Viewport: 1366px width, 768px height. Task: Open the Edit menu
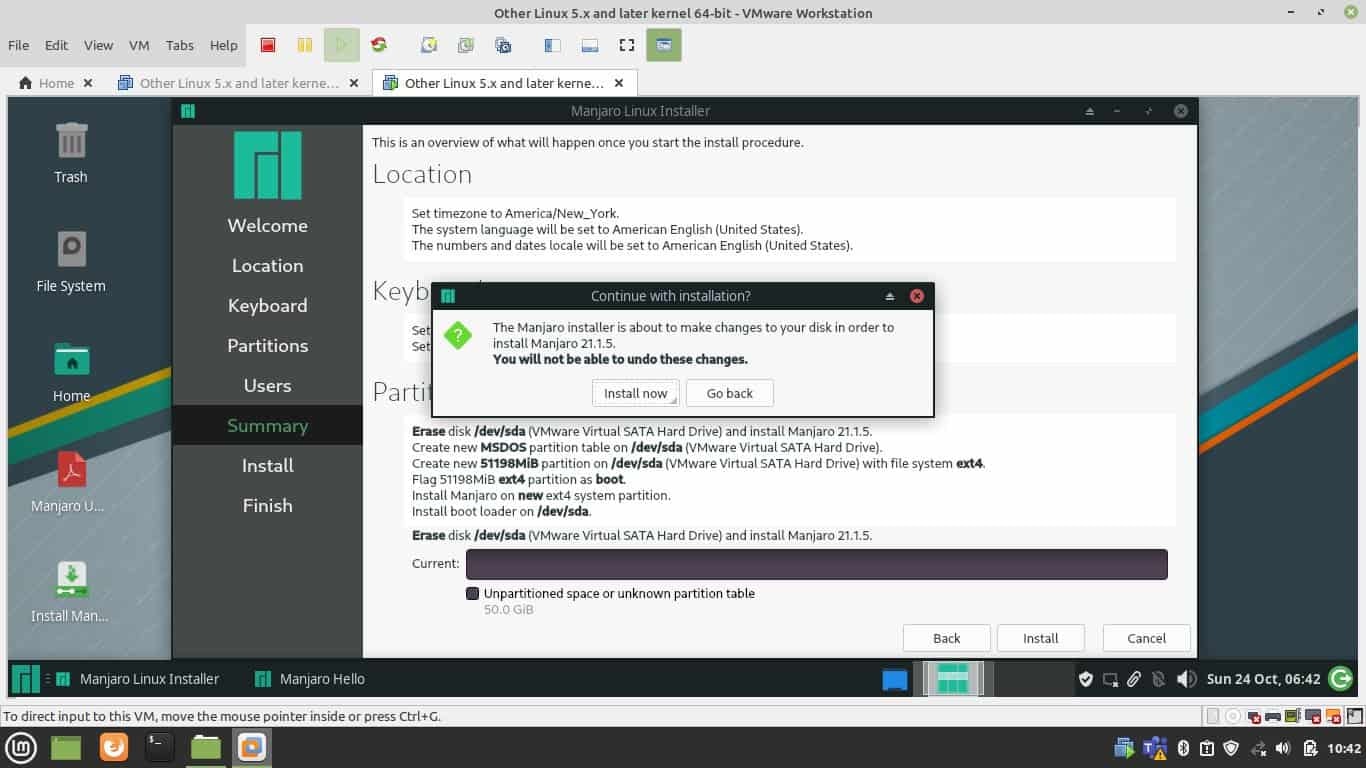(57, 45)
